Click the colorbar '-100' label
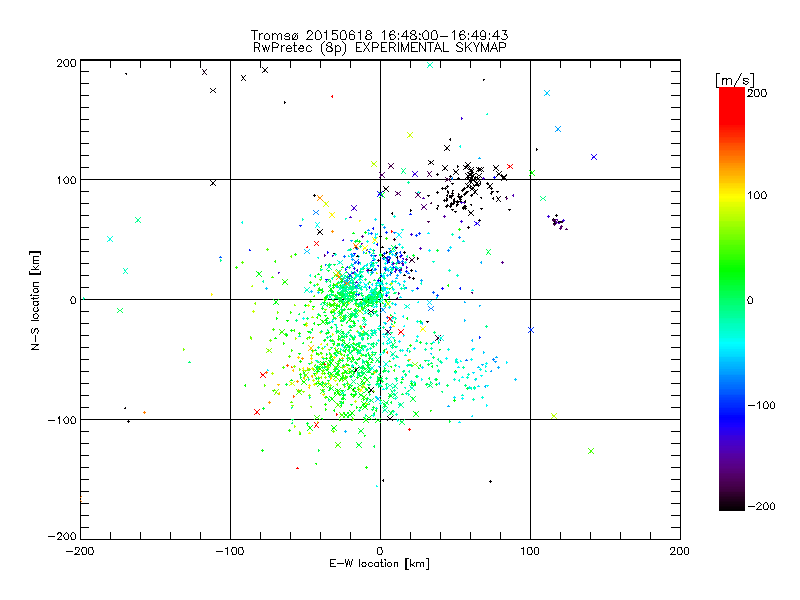 pos(761,405)
